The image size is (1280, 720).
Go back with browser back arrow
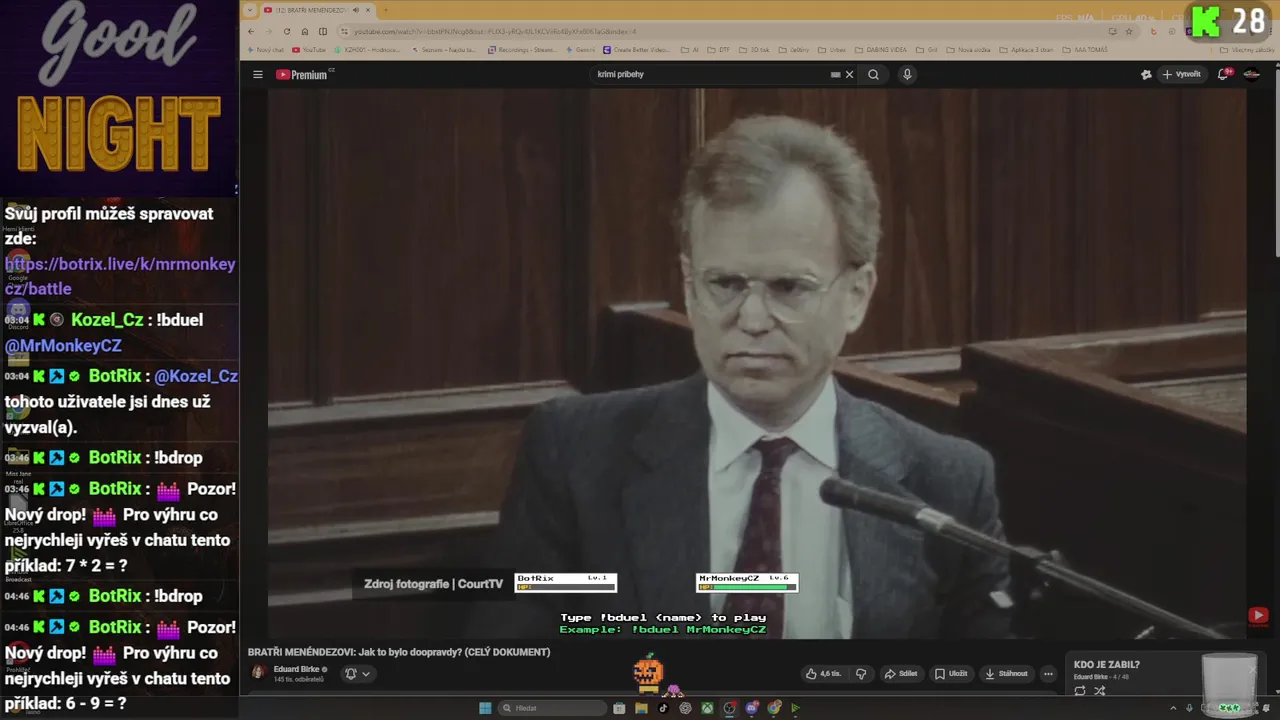tap(251, 31)
